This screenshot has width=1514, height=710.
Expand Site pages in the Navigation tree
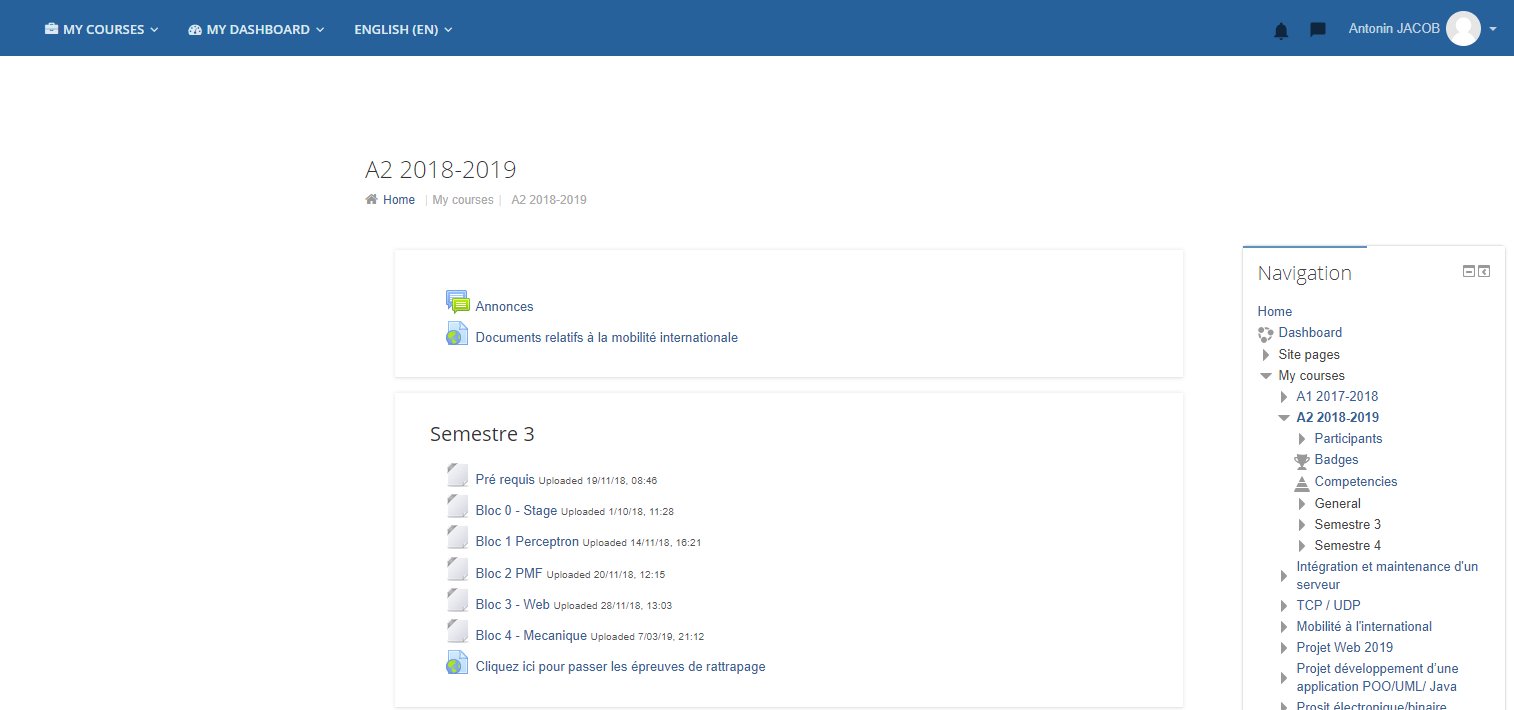tap(1267, 354)
